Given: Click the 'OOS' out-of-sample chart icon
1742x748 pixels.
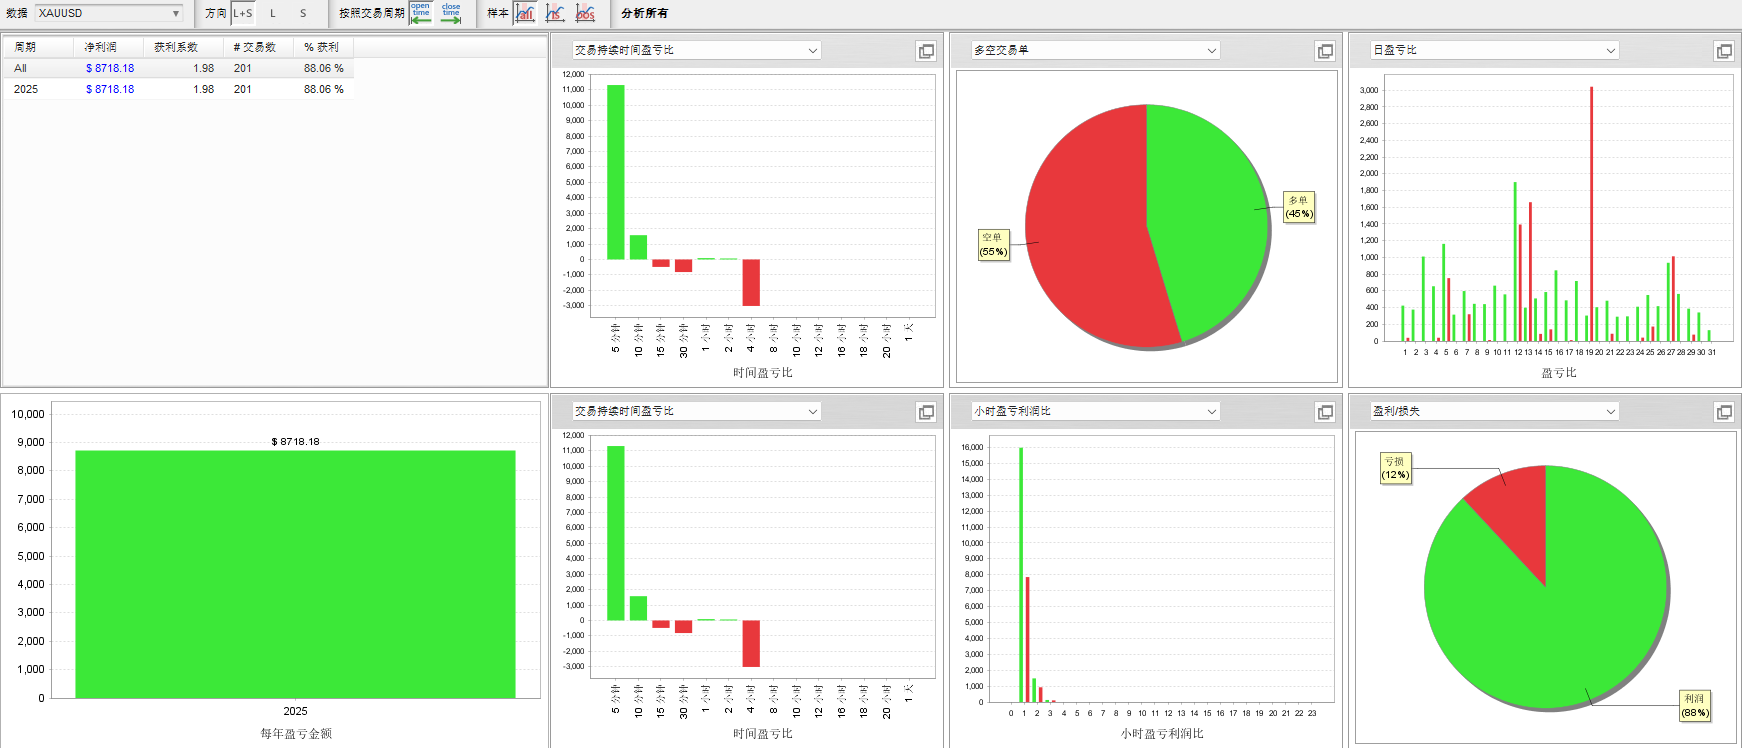Looking at the screenshot, I should point(586,13).
